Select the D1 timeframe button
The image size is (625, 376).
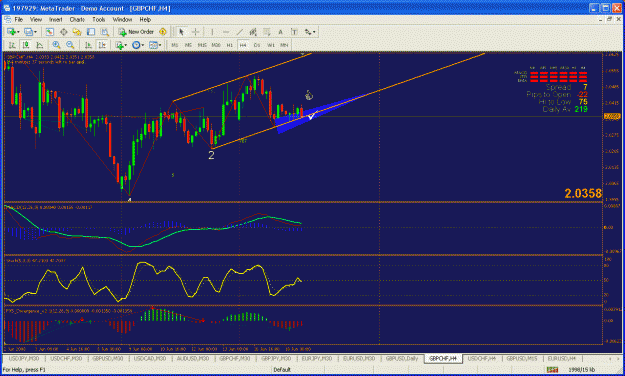pyautogui.click(x=257, y=45)
